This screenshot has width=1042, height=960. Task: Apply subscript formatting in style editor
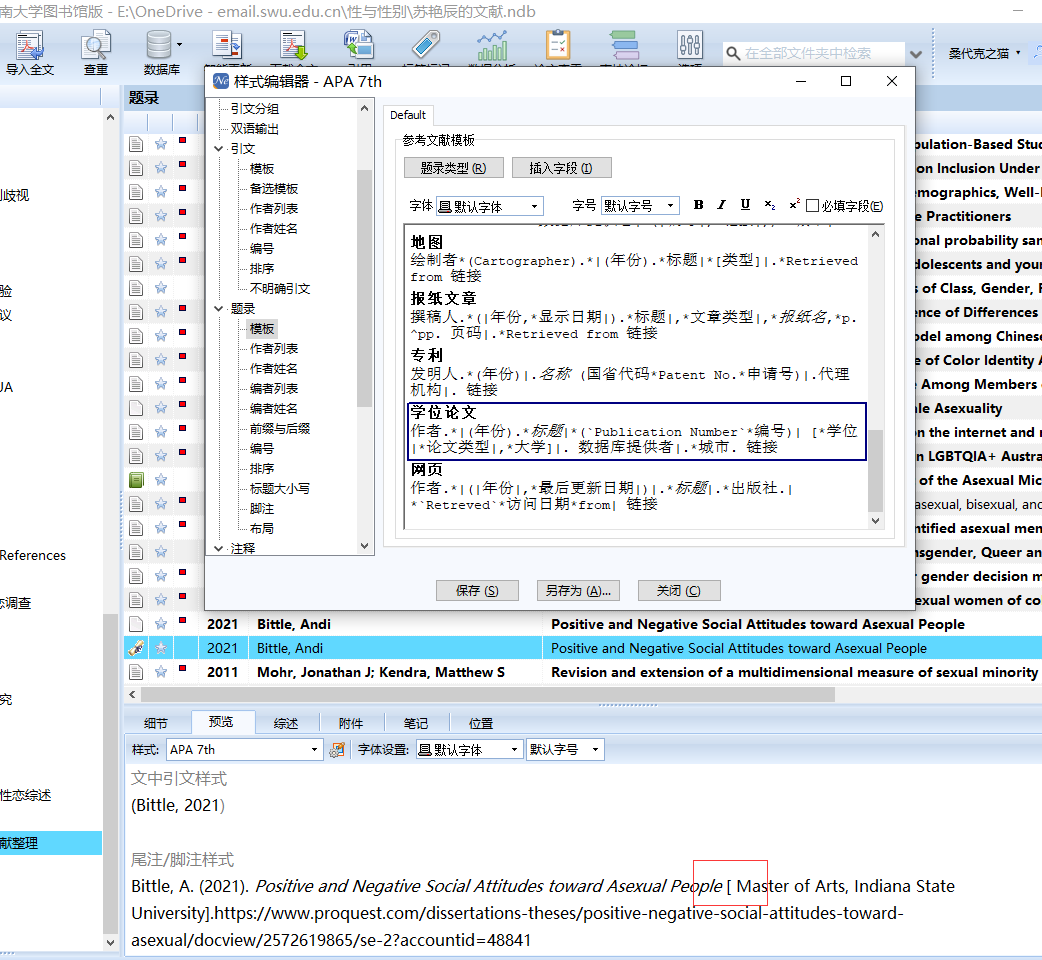coord(770,205)
